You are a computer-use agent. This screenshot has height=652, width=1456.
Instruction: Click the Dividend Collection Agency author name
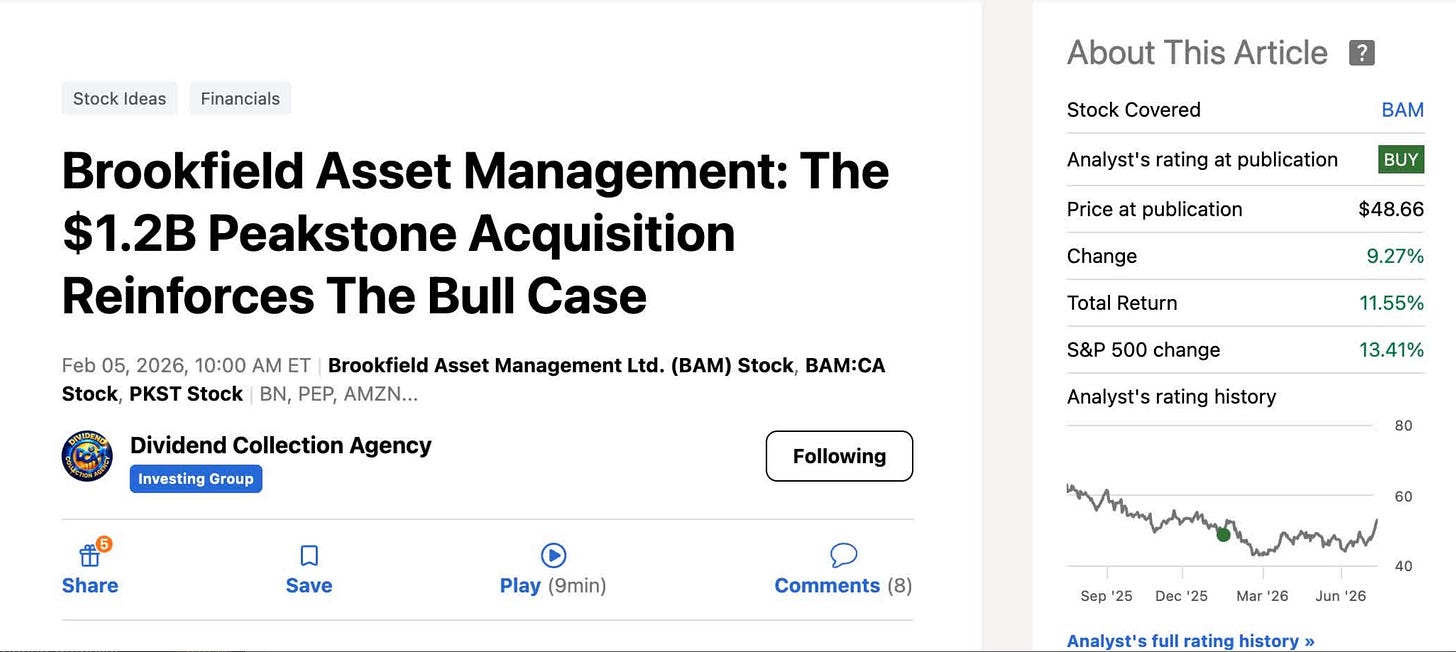click(x=281, y=445)
